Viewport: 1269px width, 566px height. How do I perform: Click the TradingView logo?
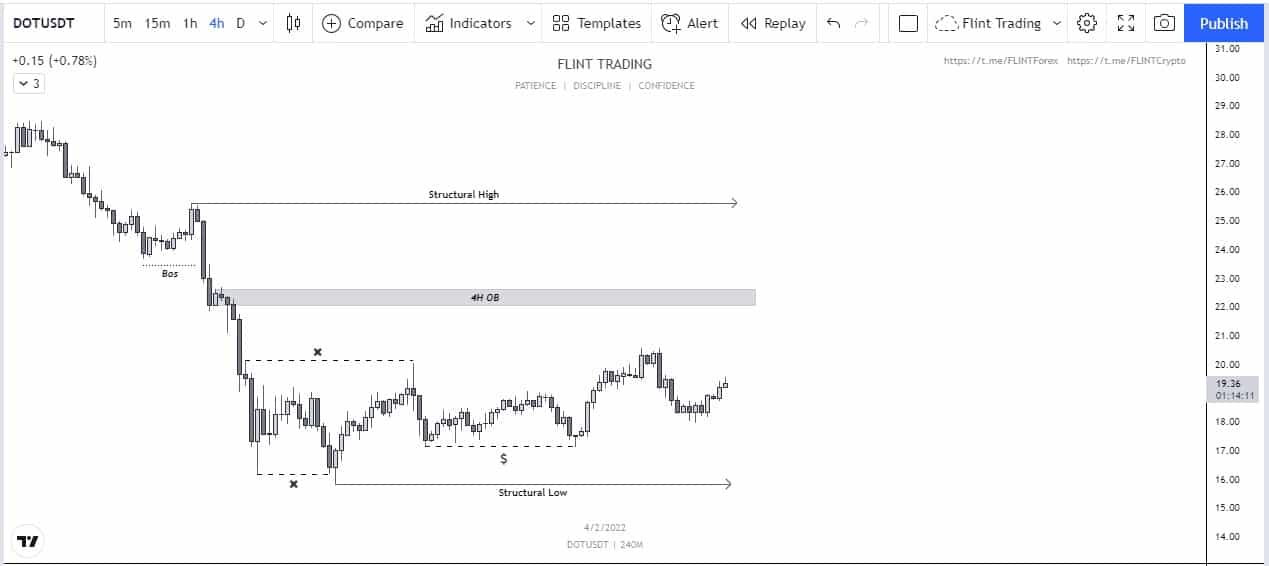(29, 541)
